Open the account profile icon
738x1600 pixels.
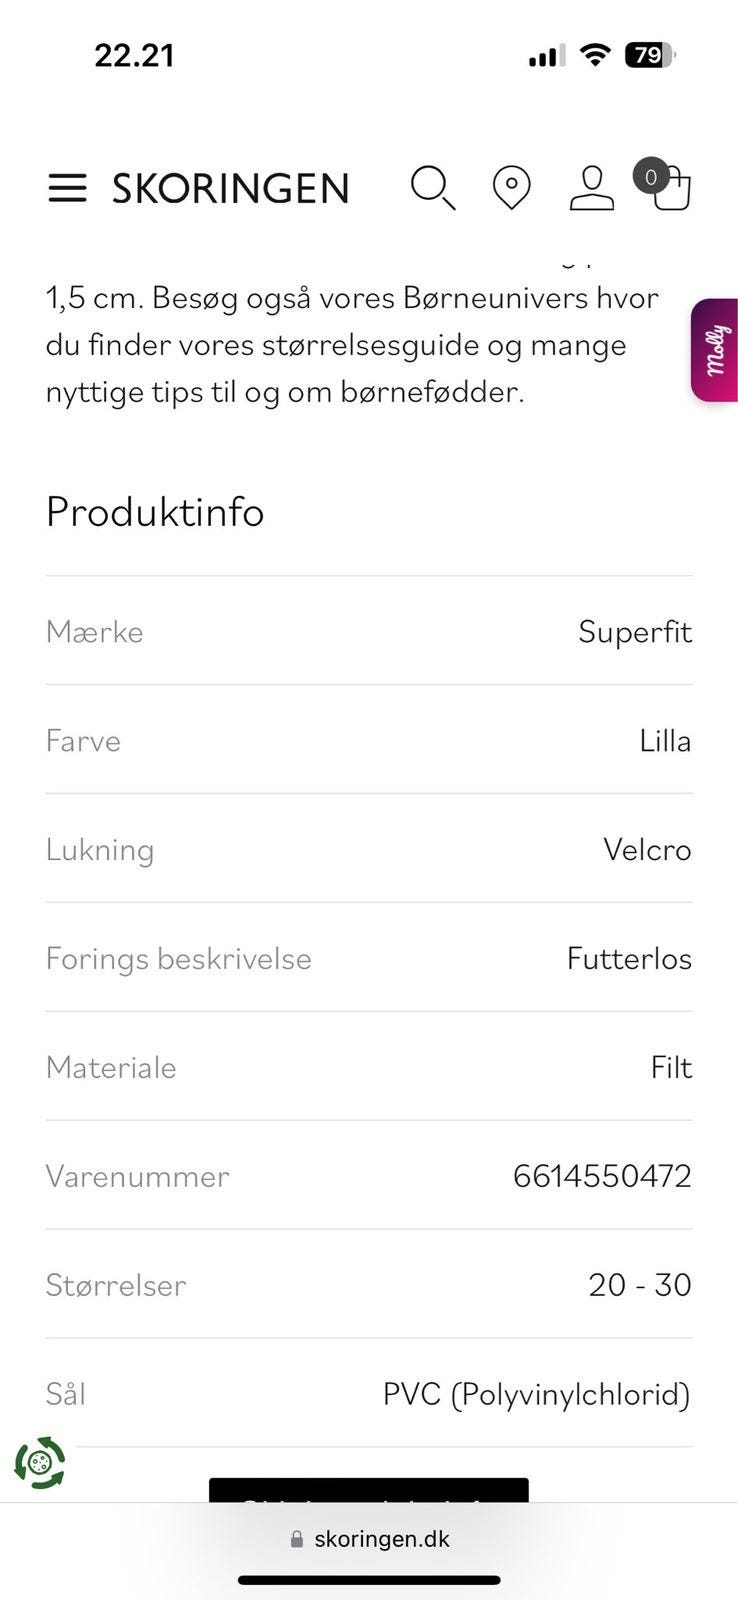tap(591, 188)
